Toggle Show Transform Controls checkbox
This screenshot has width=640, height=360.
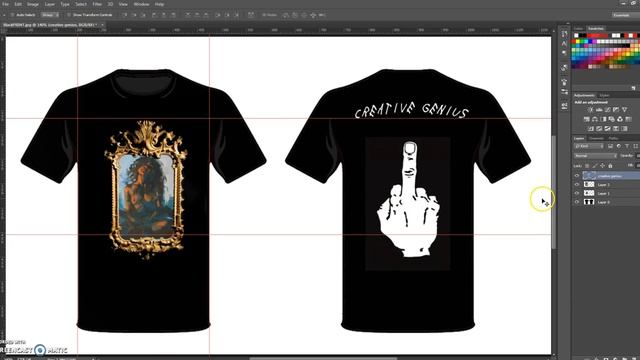[69, 15]
